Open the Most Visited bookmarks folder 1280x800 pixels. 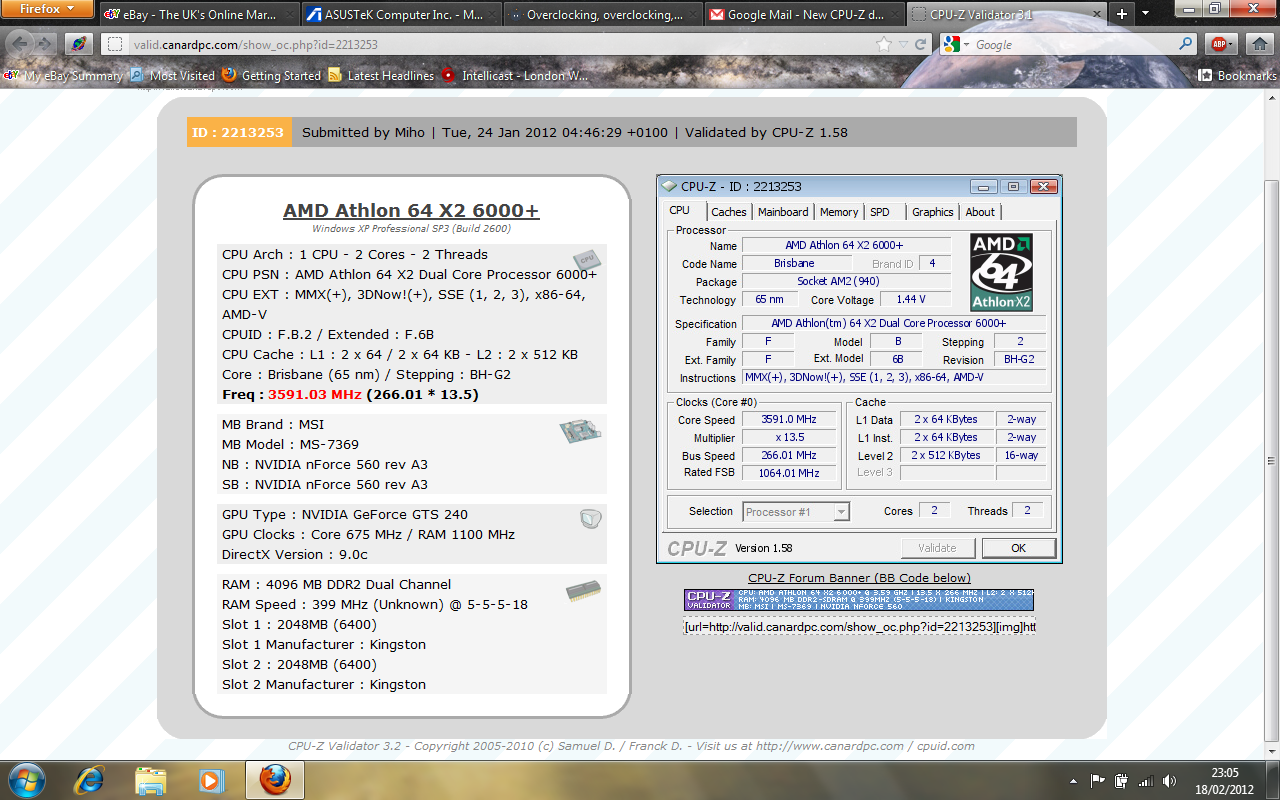pyautogui.click(x=172, y=75)
